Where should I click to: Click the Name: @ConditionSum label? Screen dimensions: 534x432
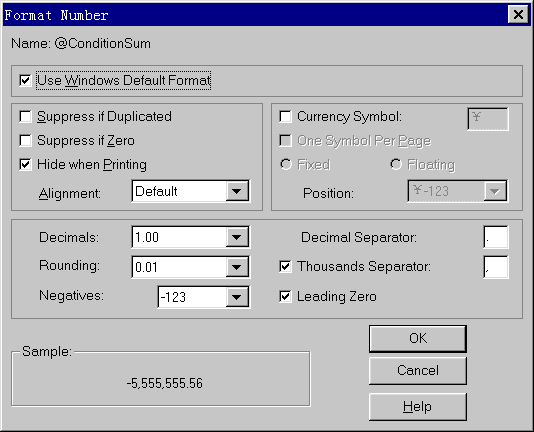click(81, 44)
